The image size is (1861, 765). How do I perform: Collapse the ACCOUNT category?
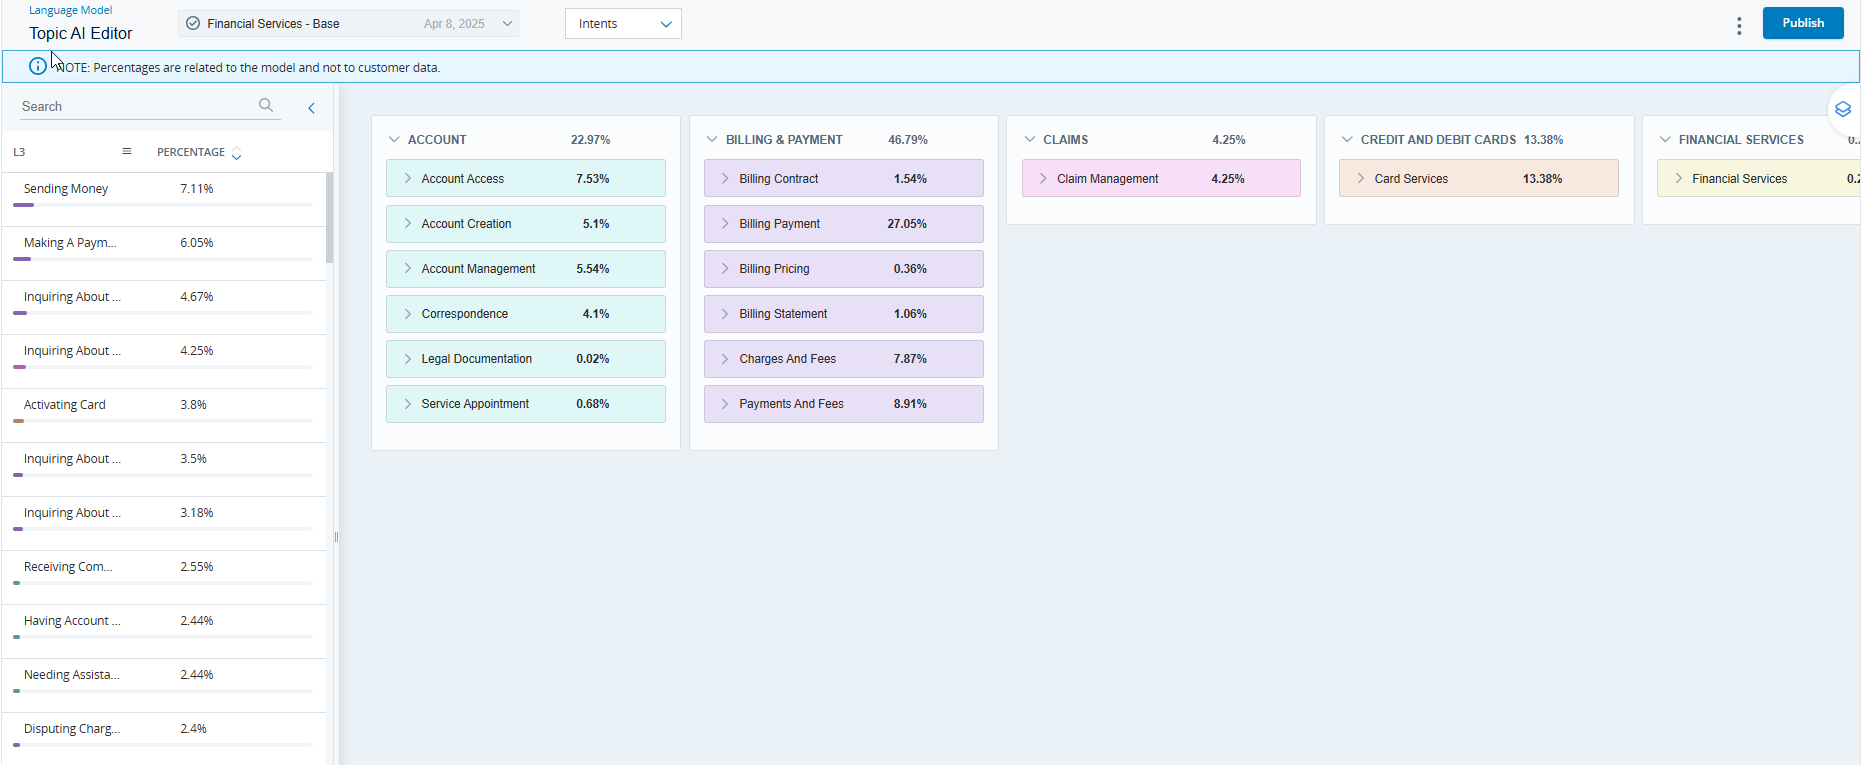[x=394, y=140]
